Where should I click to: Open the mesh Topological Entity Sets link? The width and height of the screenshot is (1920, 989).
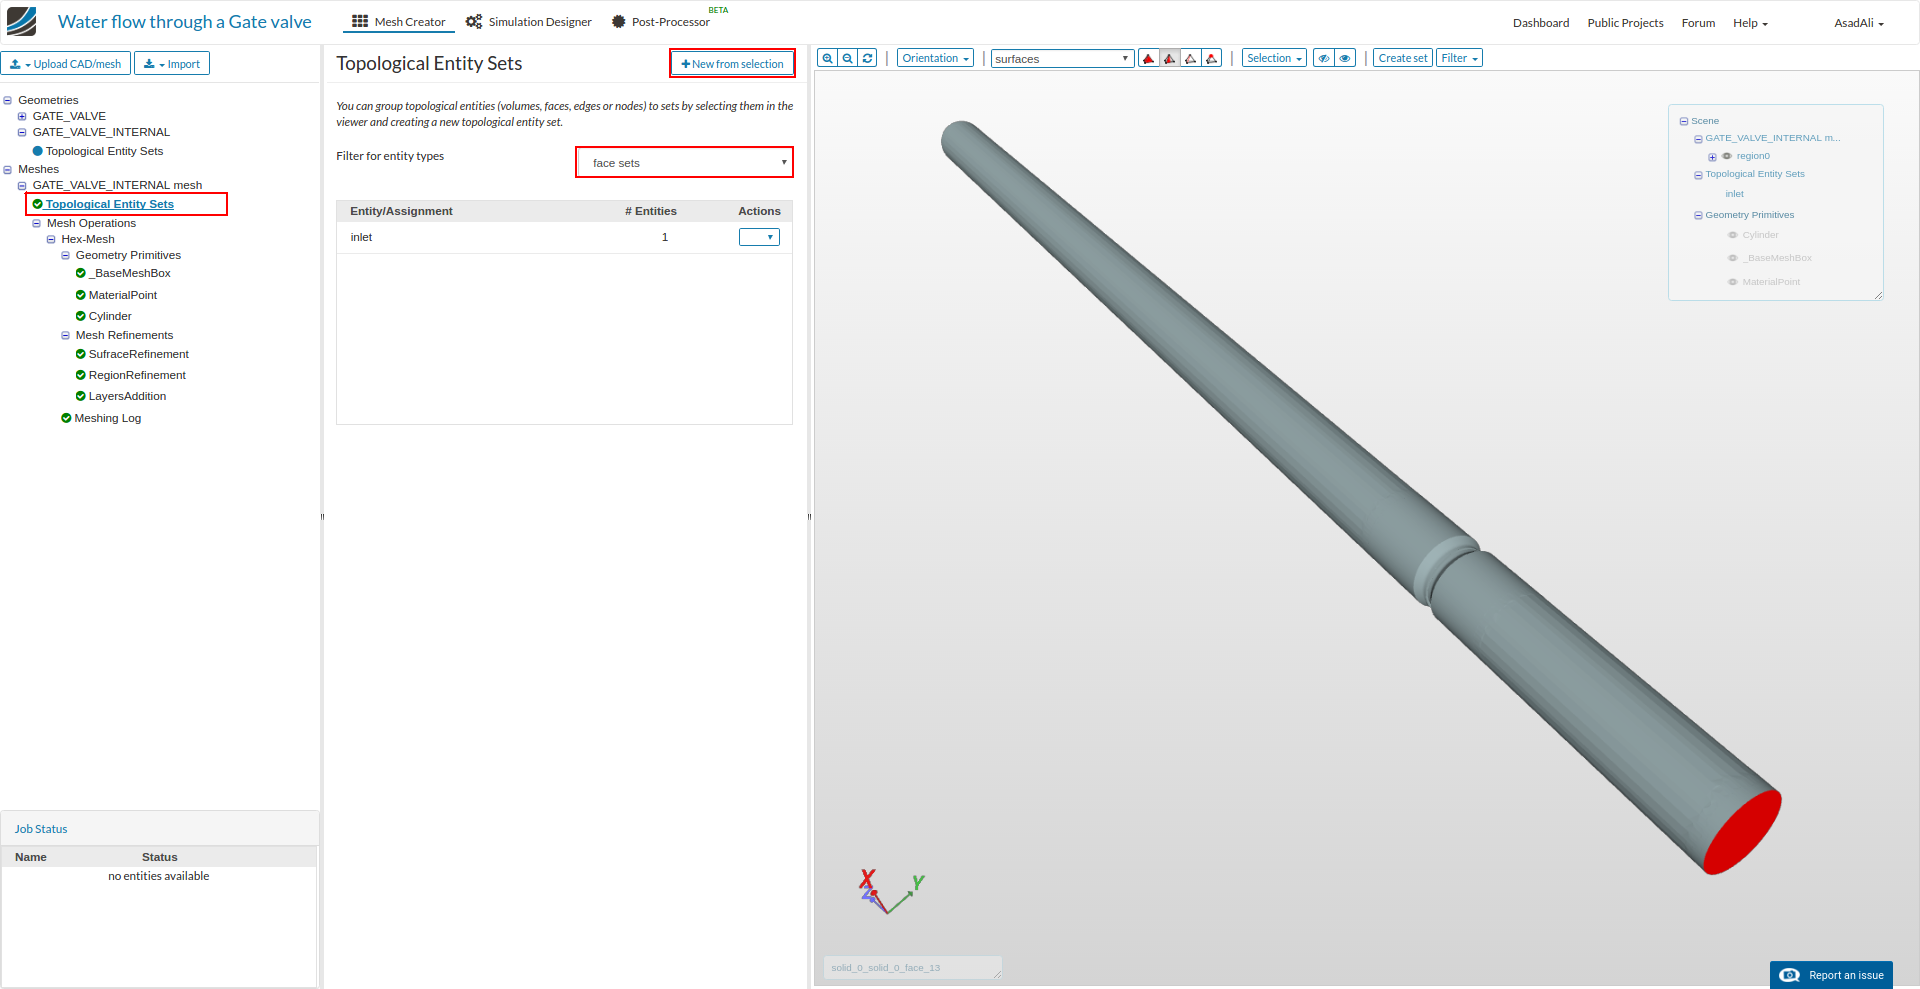click(x=110, y=204)
